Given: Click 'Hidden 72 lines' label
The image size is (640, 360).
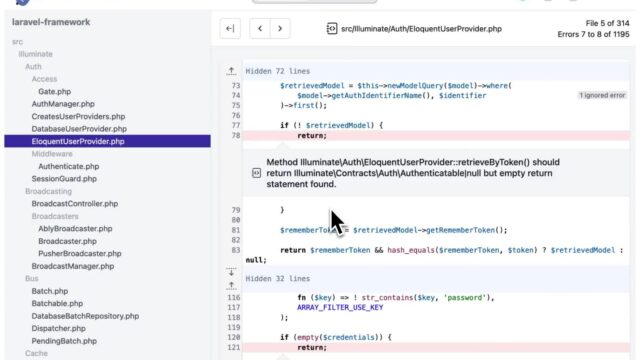Looking at the screenshot, I should tap(278, 71).
